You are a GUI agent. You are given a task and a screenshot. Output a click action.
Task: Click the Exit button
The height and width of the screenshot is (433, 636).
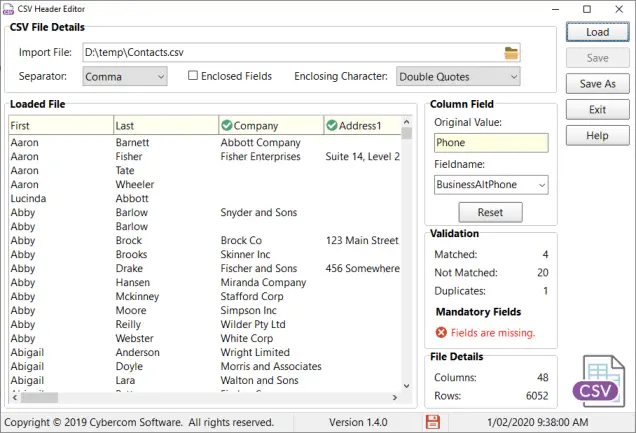[x=597, y=110]
